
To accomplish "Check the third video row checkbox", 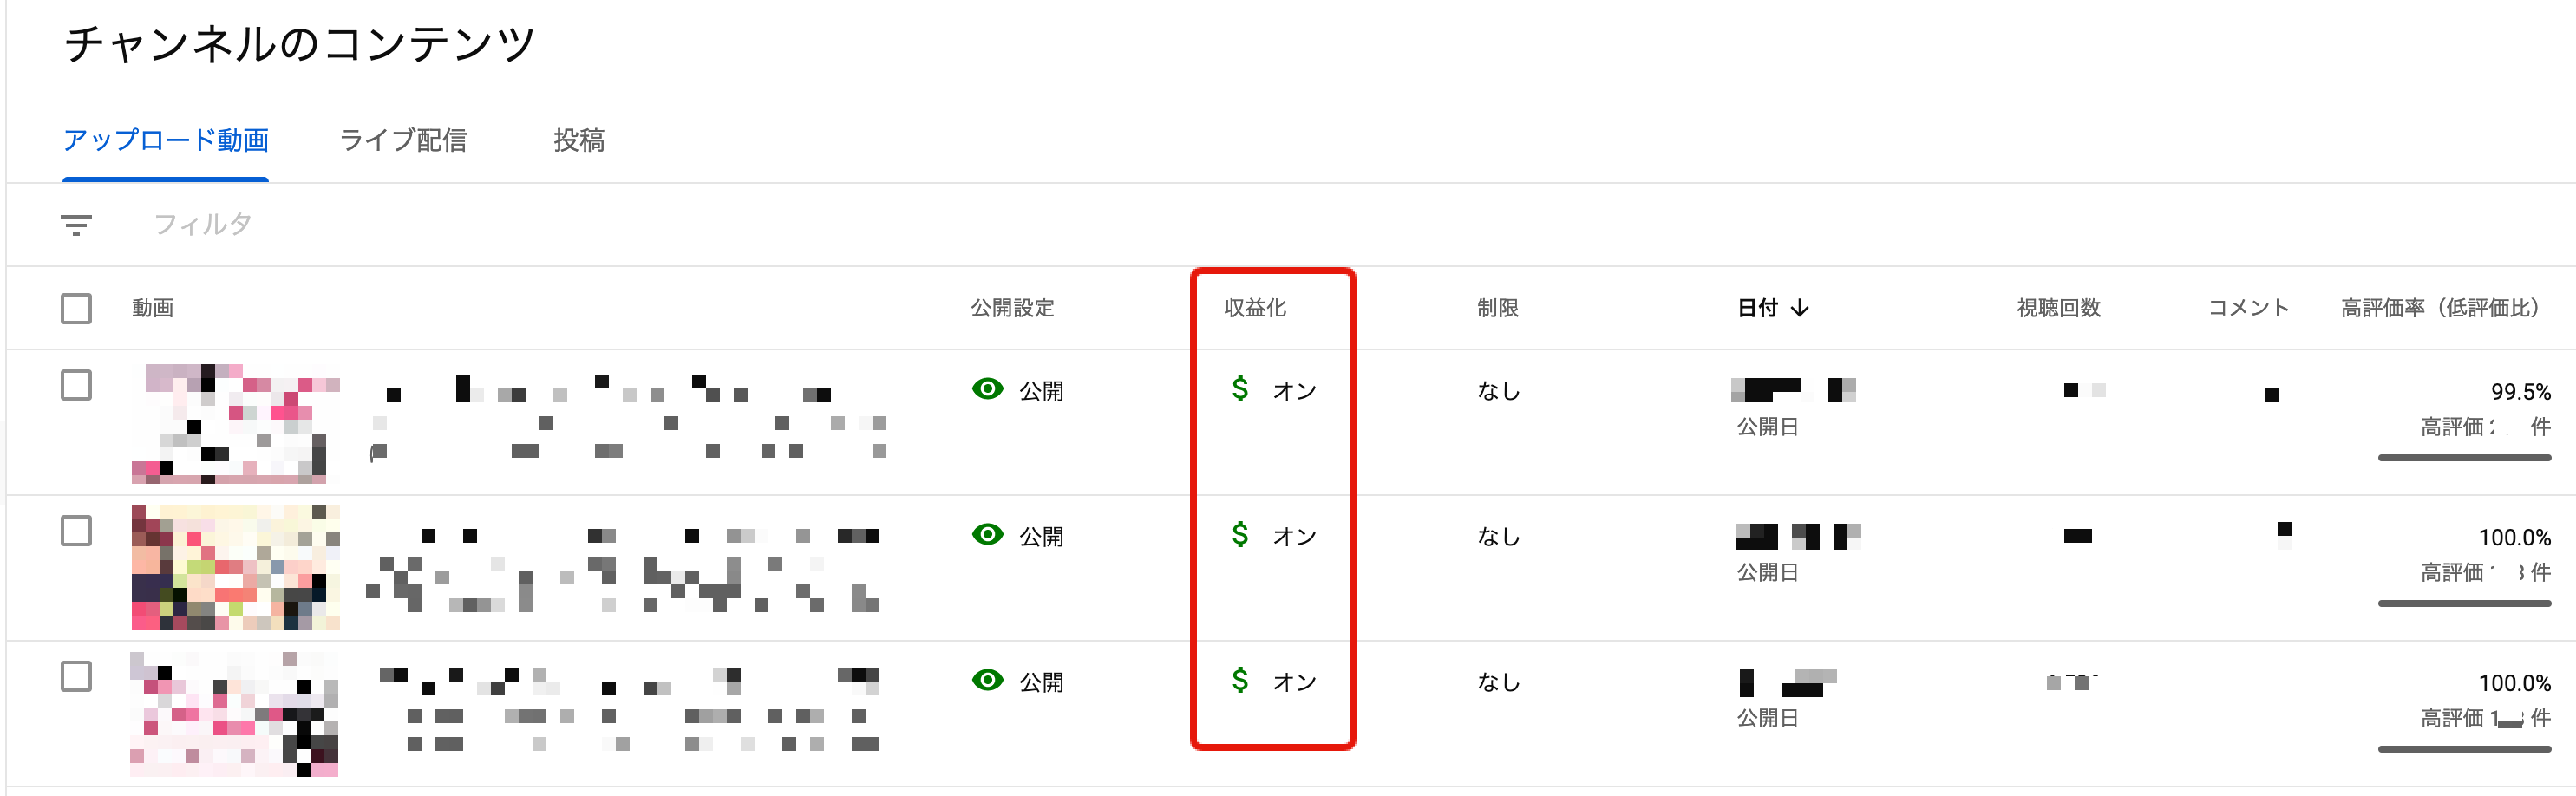I will (76, 677).
